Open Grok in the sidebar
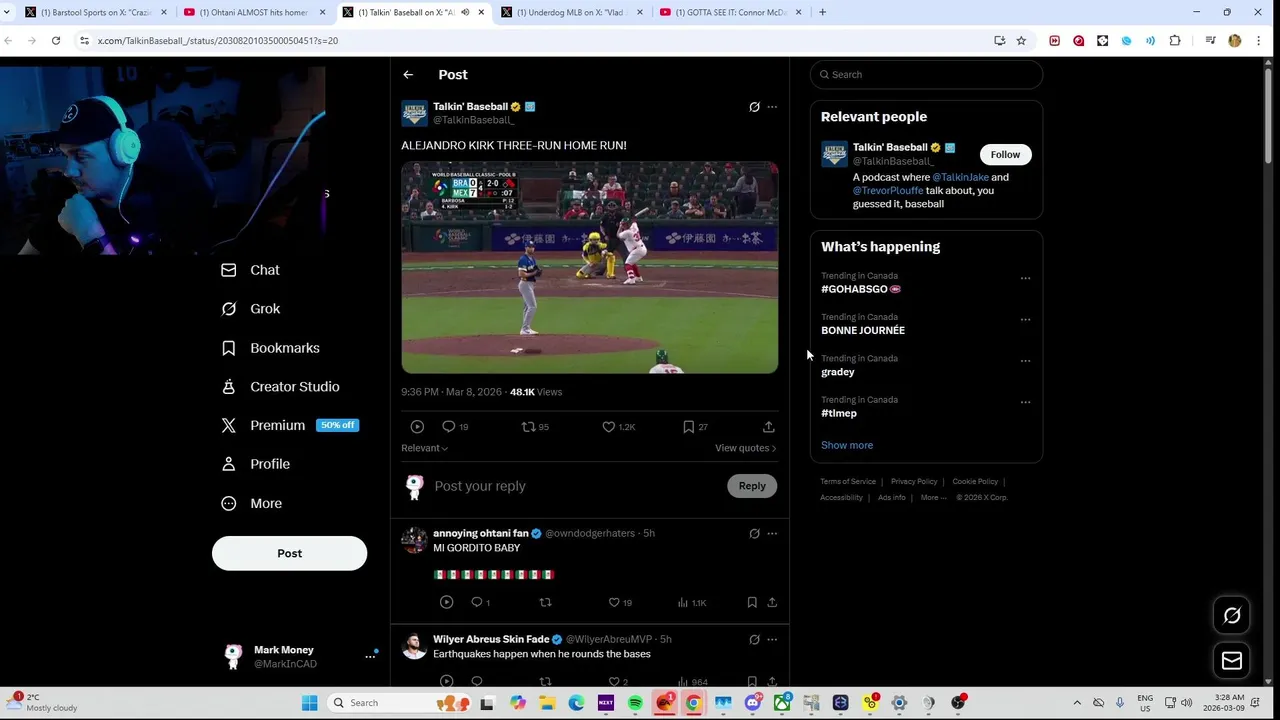1280x720 pixels. coord(251,309)
